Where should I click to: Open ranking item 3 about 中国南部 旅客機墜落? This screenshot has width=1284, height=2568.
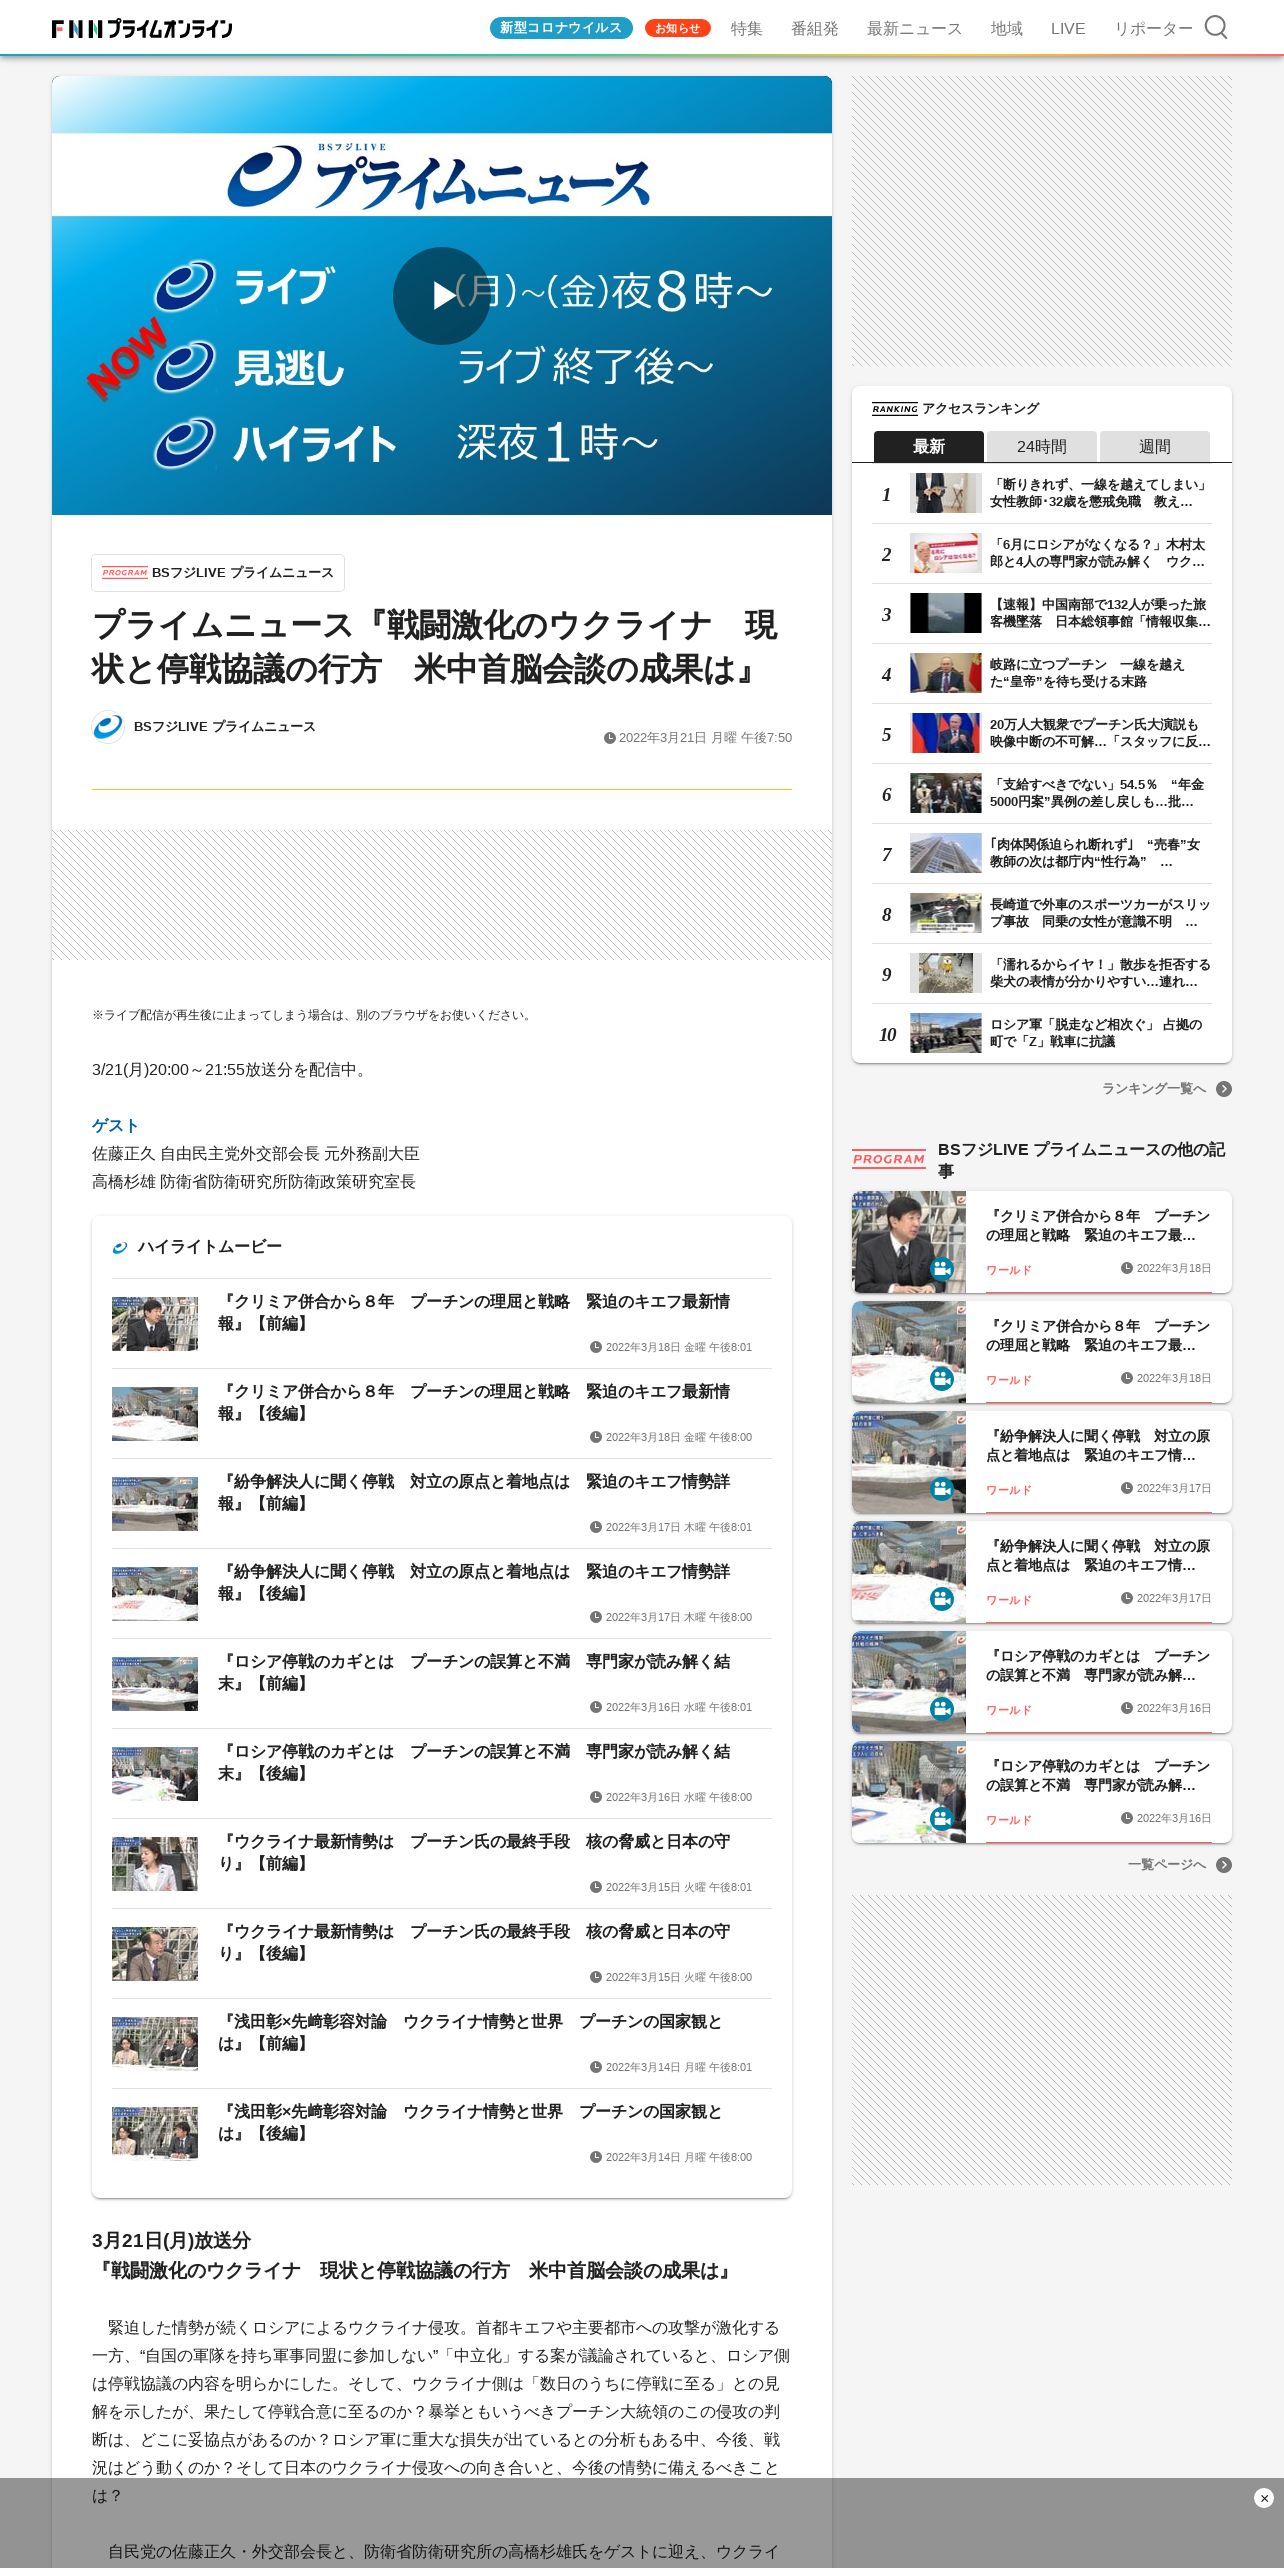(x=1041, y=614)
